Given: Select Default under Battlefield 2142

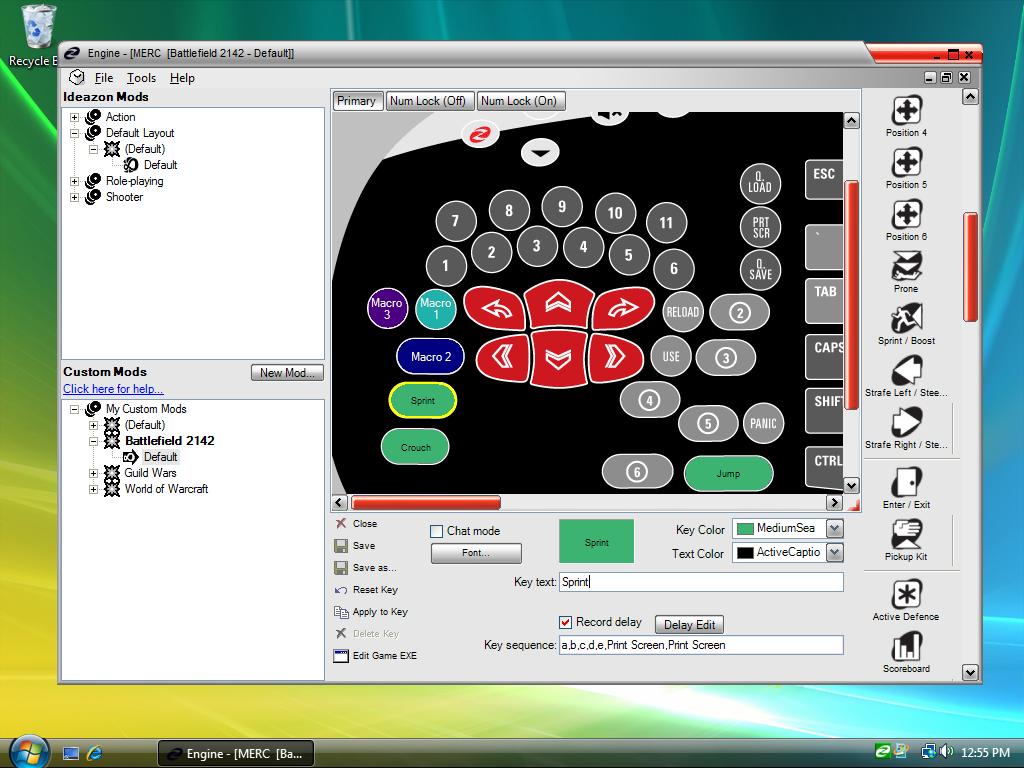Looking at the screenshot, I should coord(161,457).
